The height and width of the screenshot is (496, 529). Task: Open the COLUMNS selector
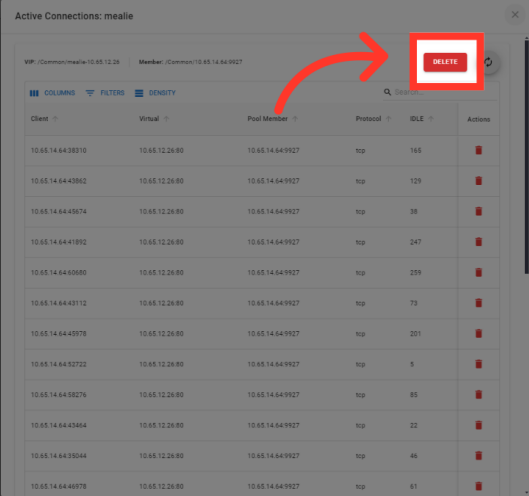coord(53,93)
